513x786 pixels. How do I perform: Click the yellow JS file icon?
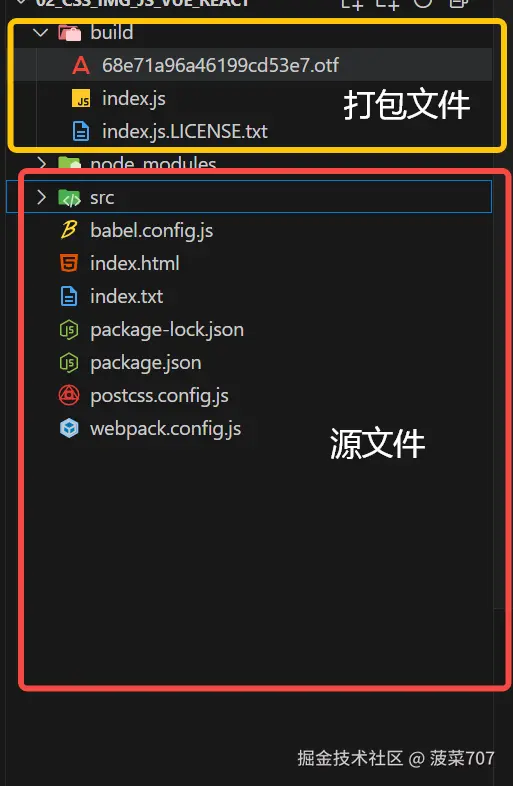81,98
